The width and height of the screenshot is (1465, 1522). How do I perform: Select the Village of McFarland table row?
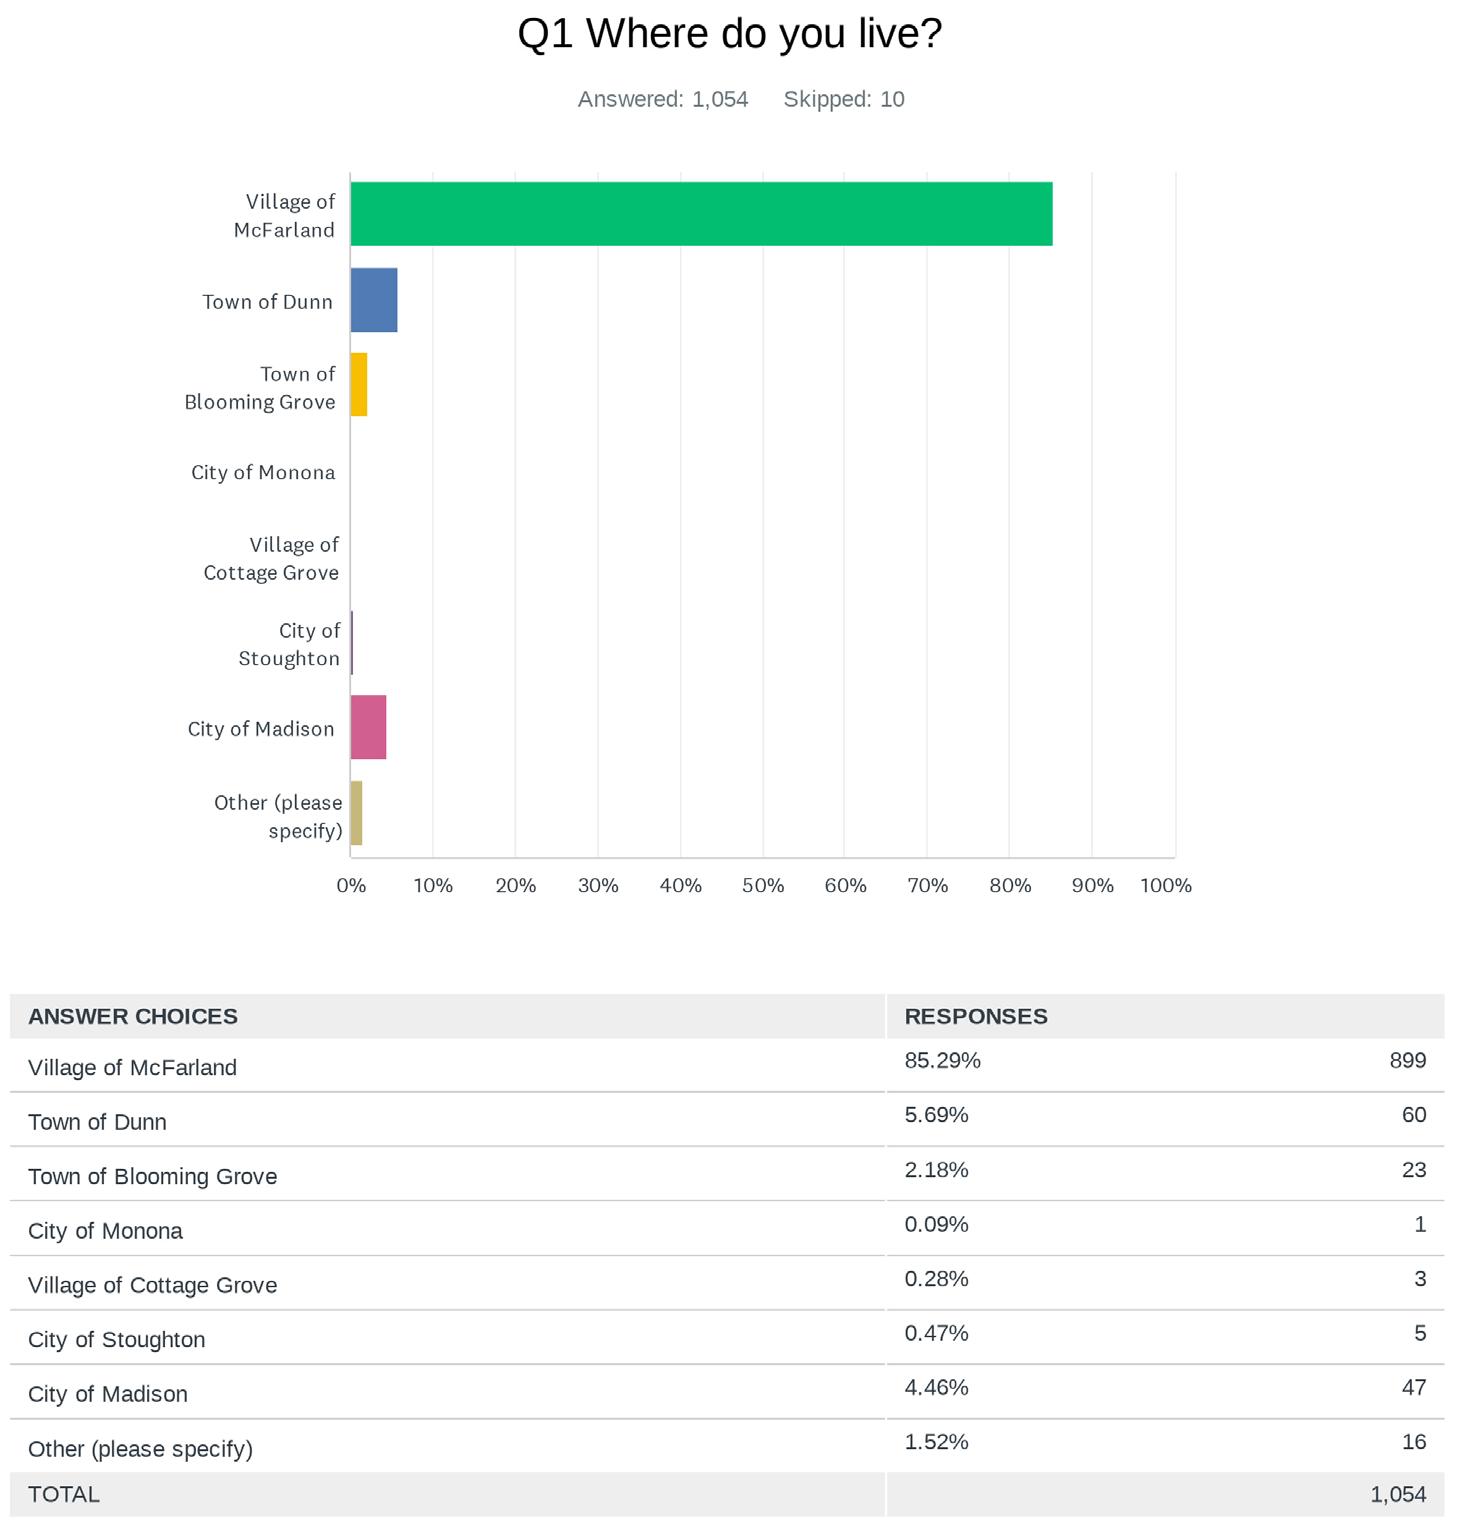(727, 1066)
